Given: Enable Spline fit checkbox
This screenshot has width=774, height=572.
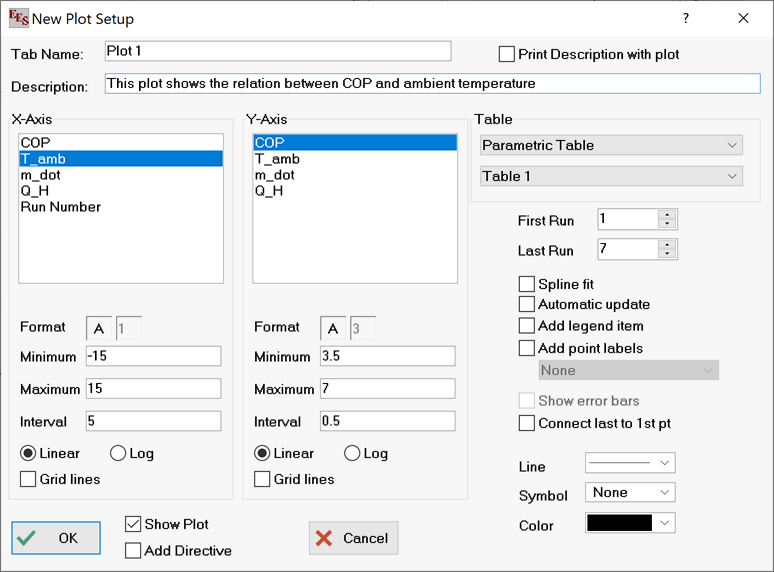Looking at the screenshot, I should pyautogui.click(x=527, y=284).
